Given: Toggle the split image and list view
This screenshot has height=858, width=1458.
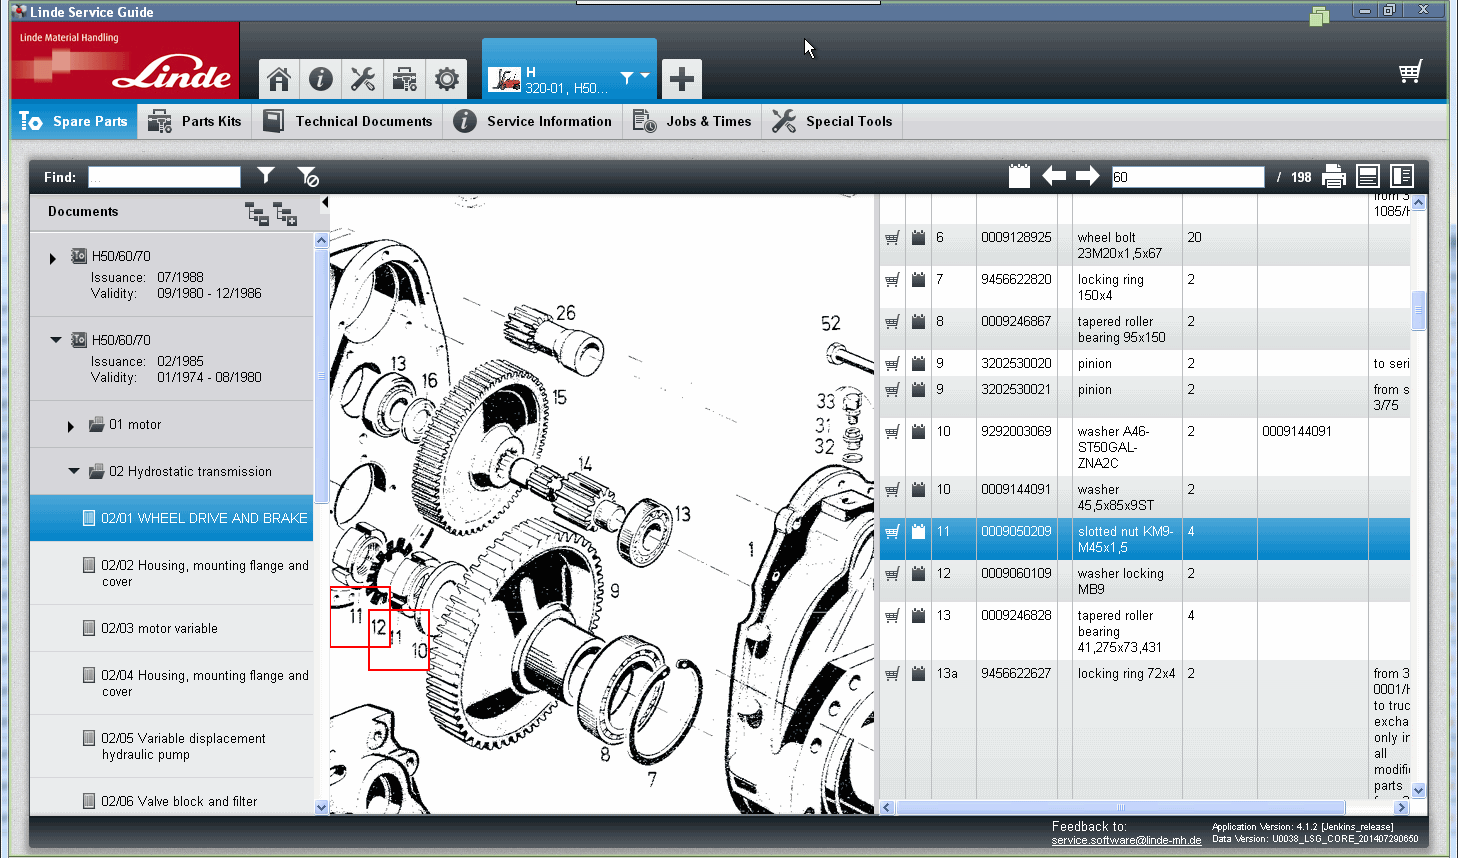Looking at the screenshot, I should click(1401, 176).
